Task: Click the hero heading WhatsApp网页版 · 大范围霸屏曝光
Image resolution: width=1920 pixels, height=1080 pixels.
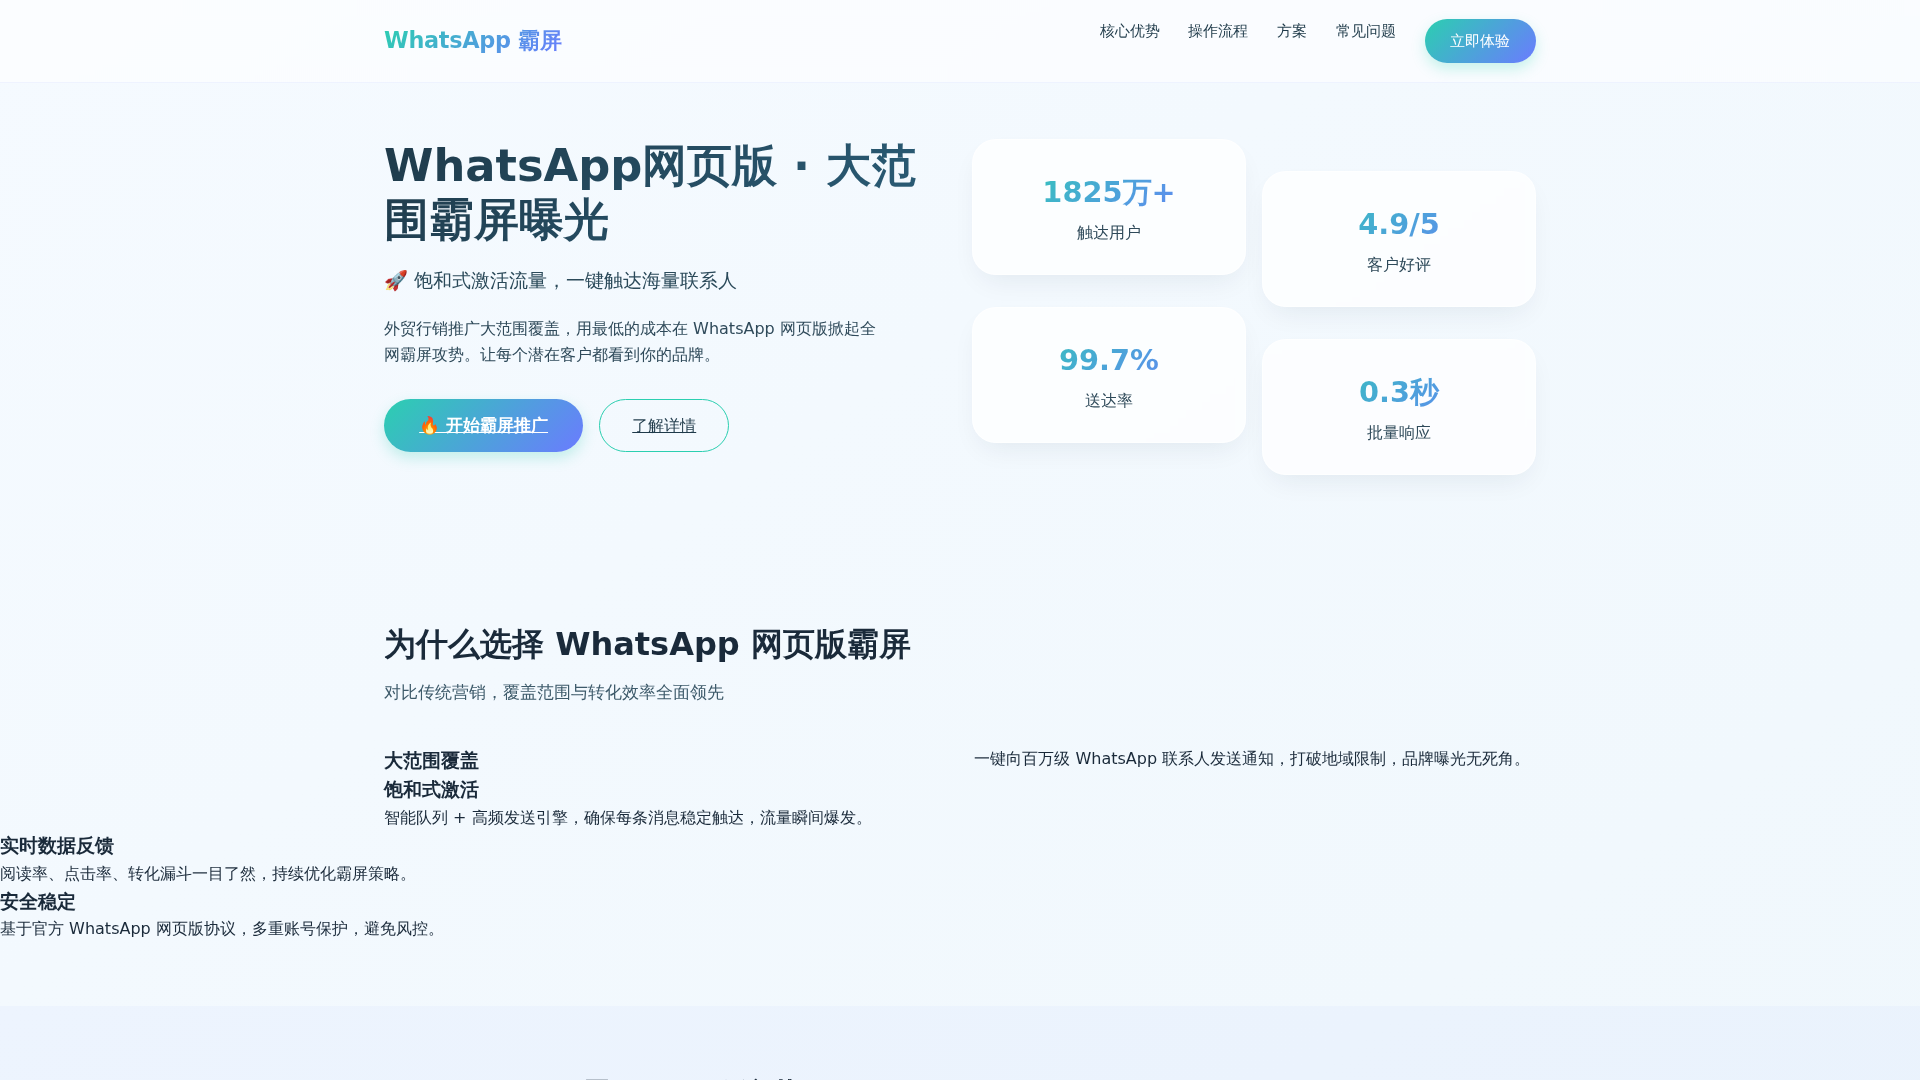Action: (x=650, y=193)
